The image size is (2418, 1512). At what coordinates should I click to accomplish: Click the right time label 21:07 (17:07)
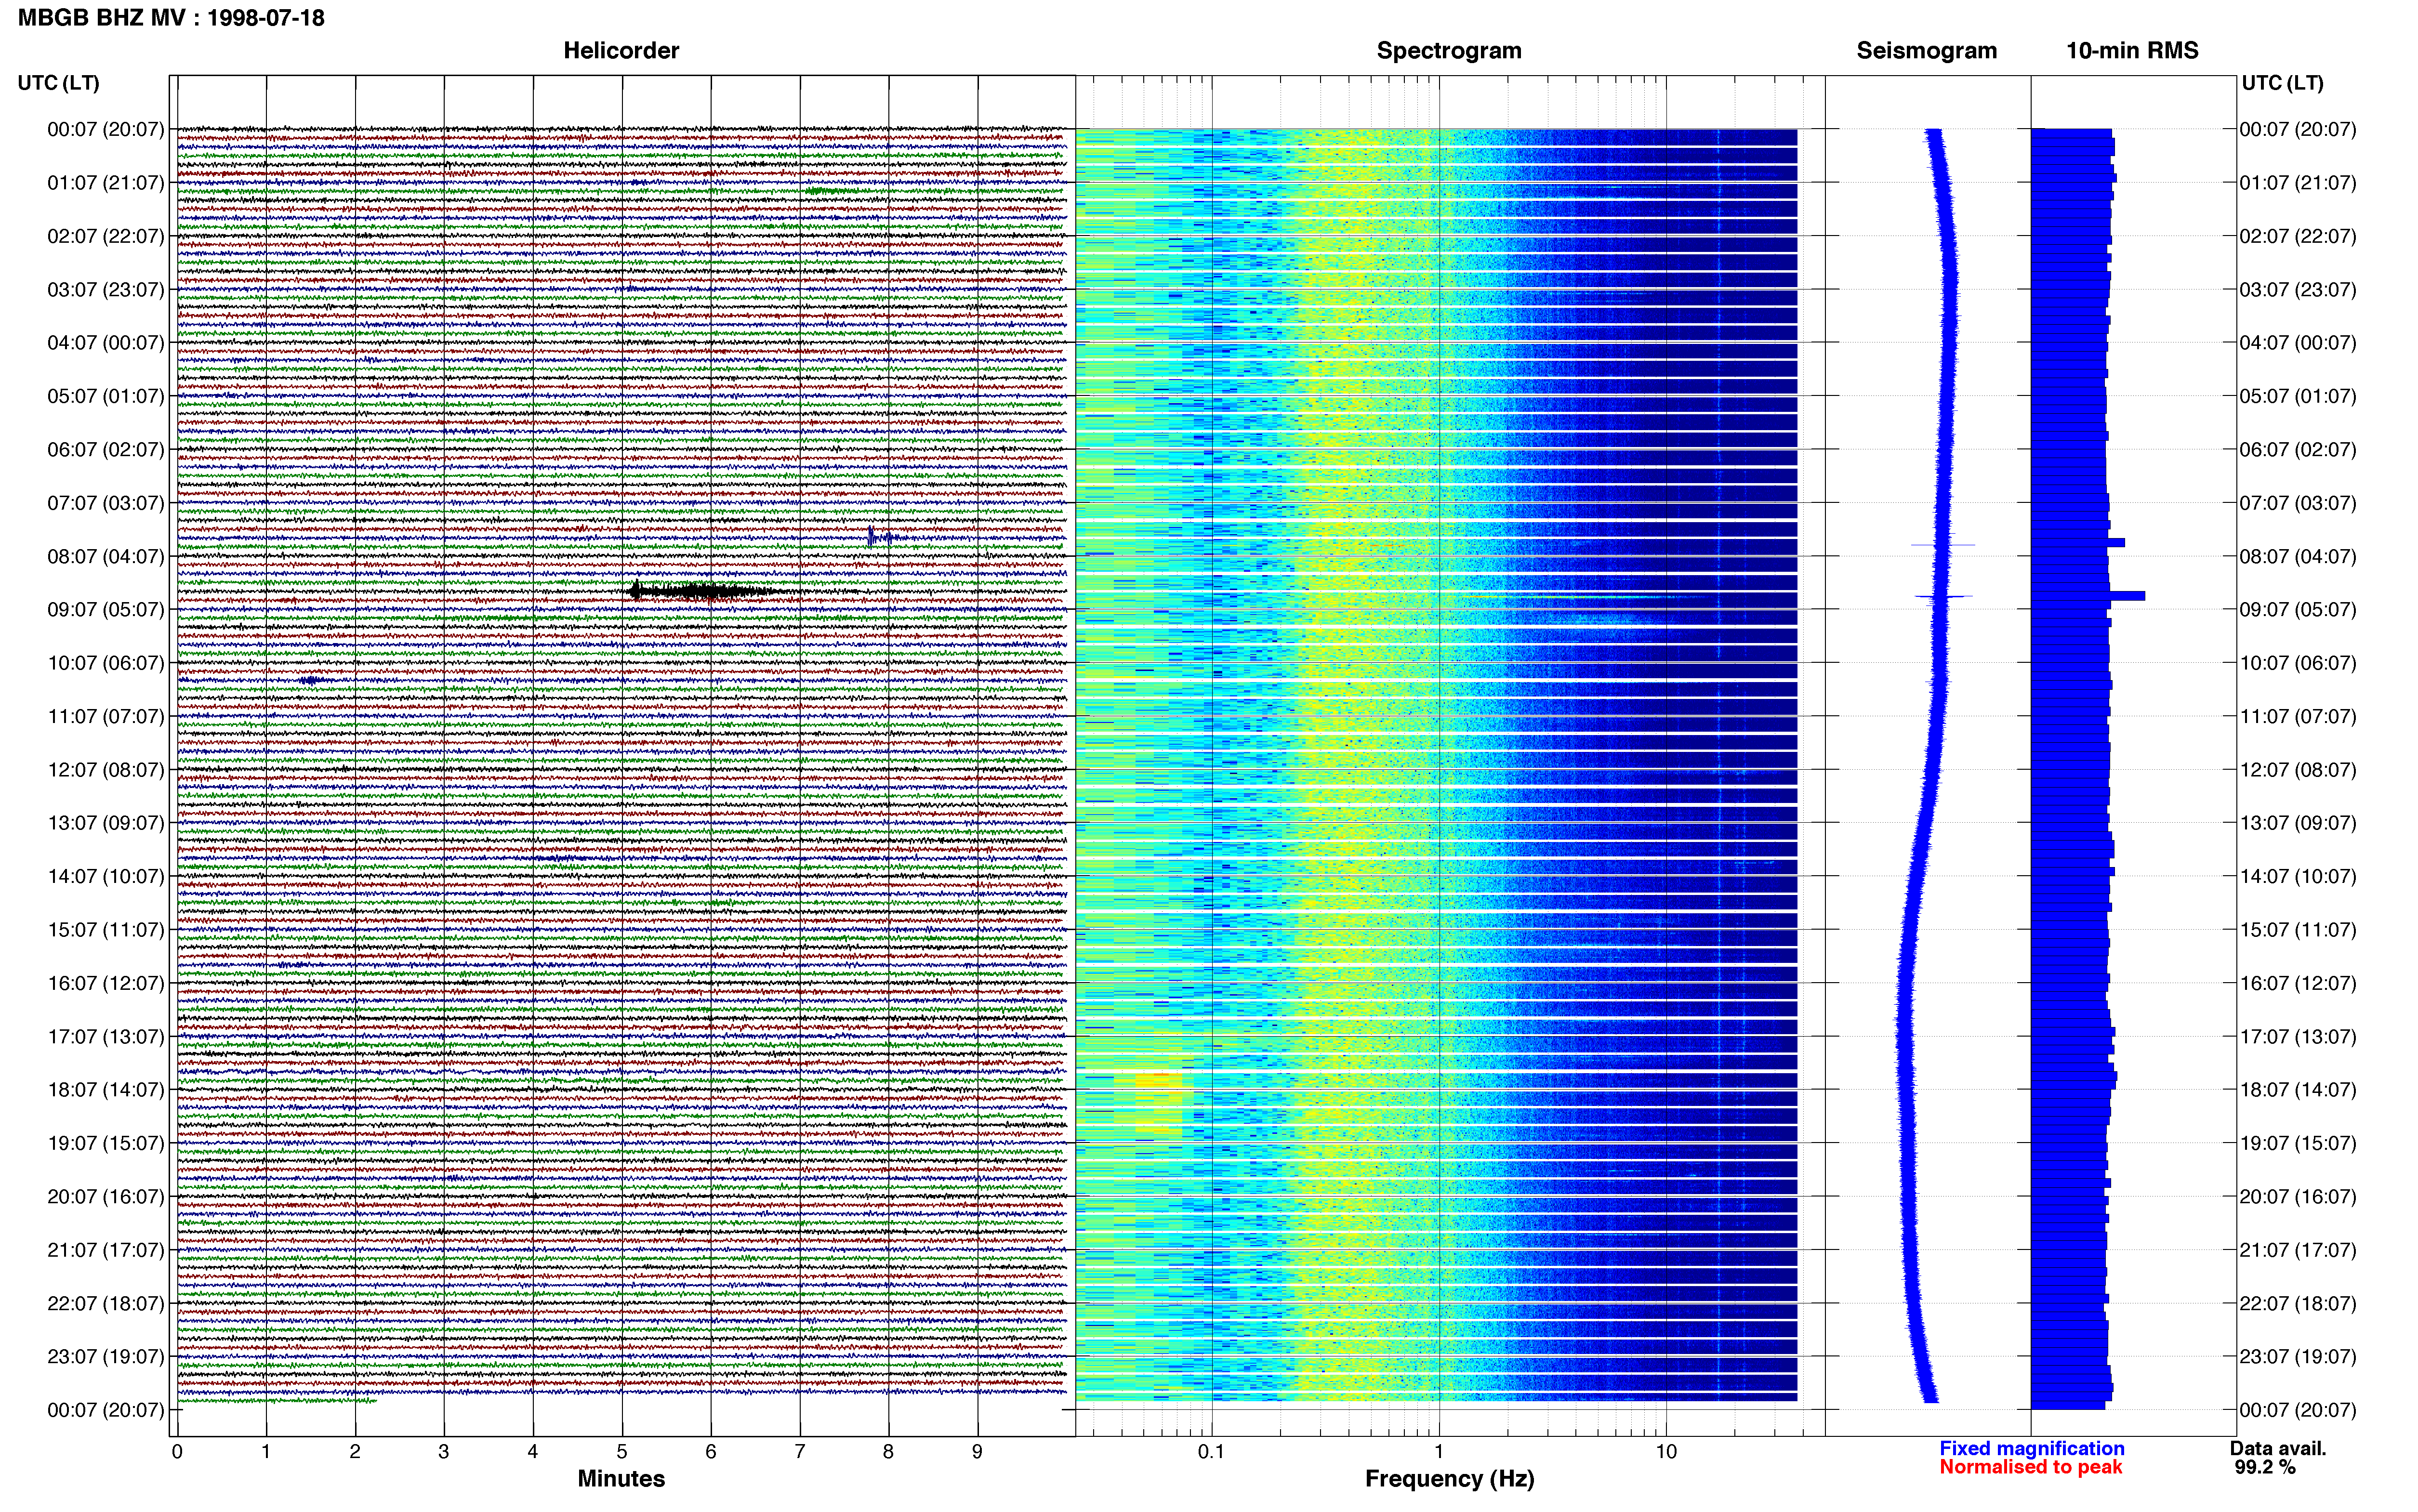pyautogui.click(x=2297, y=1249)
